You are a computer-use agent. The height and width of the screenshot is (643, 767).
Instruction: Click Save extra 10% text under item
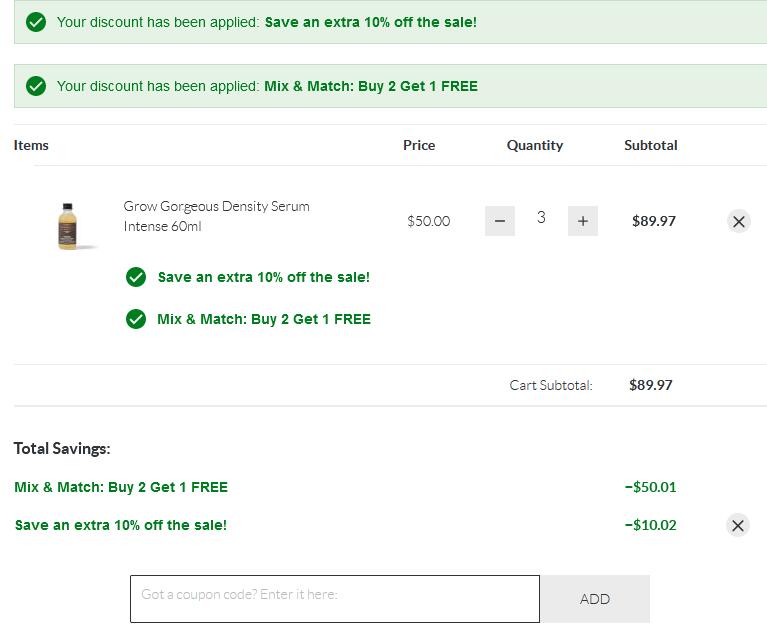[264, 277]
